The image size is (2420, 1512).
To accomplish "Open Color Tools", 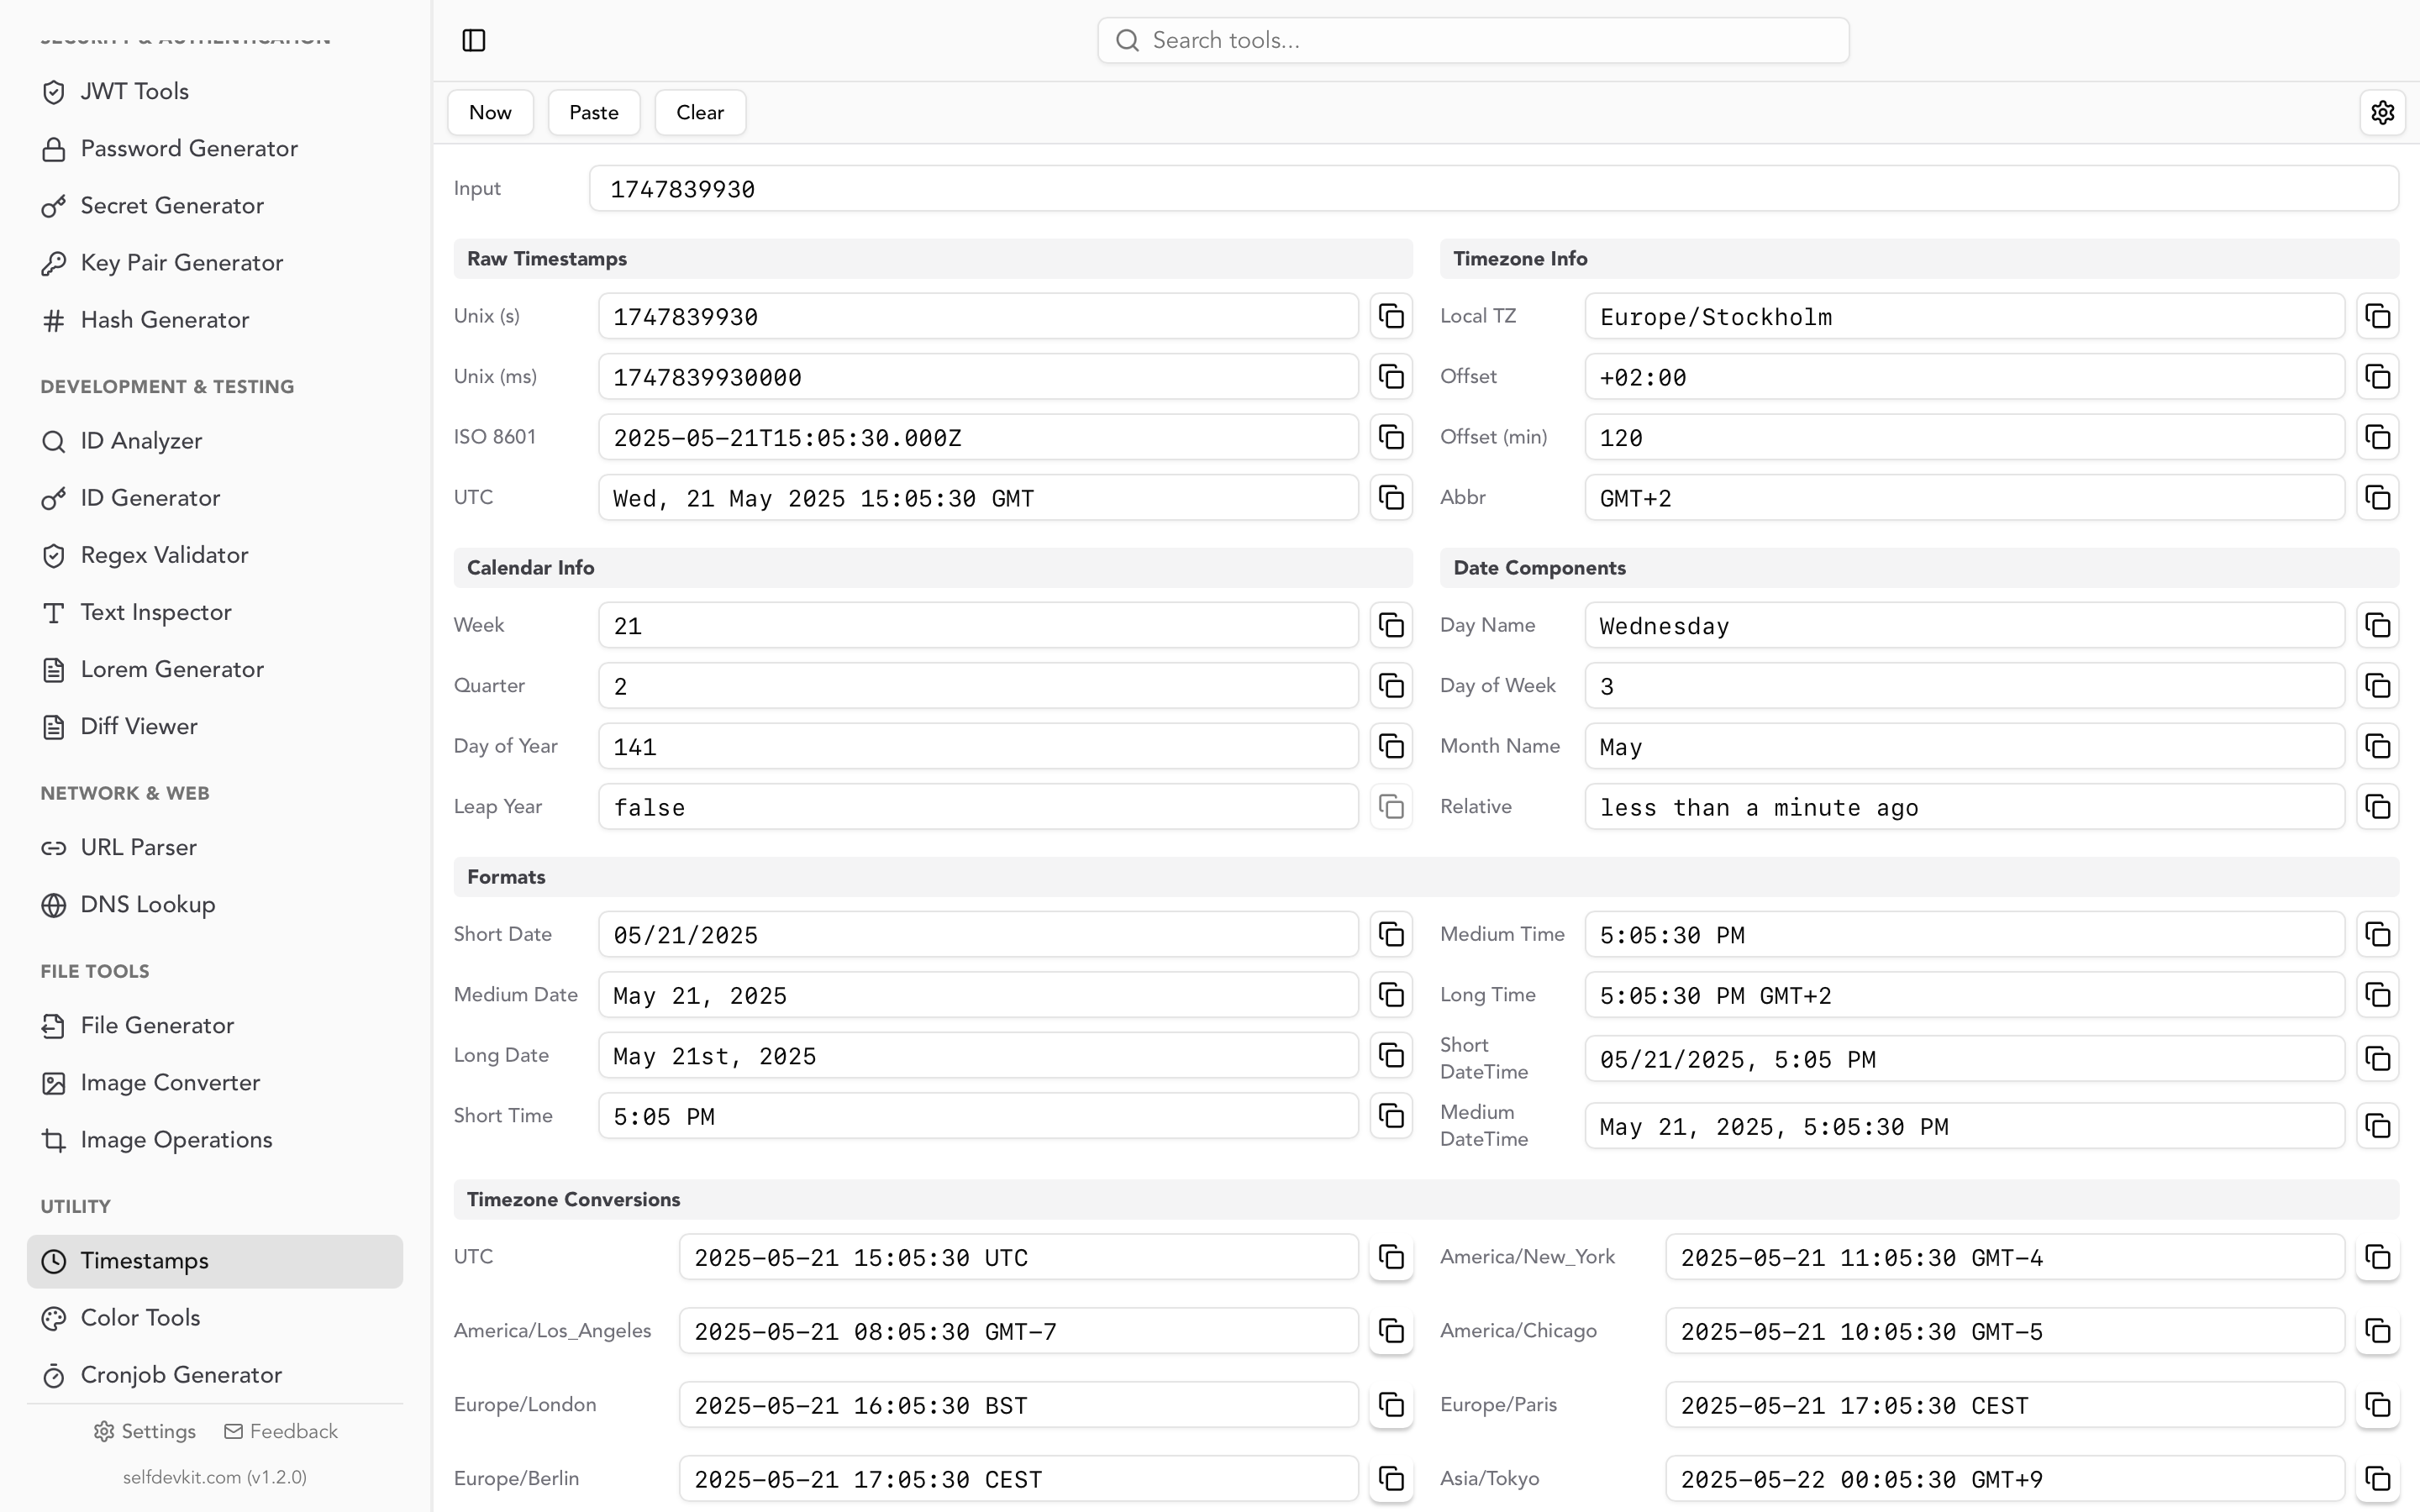I will click(215, 1318).
